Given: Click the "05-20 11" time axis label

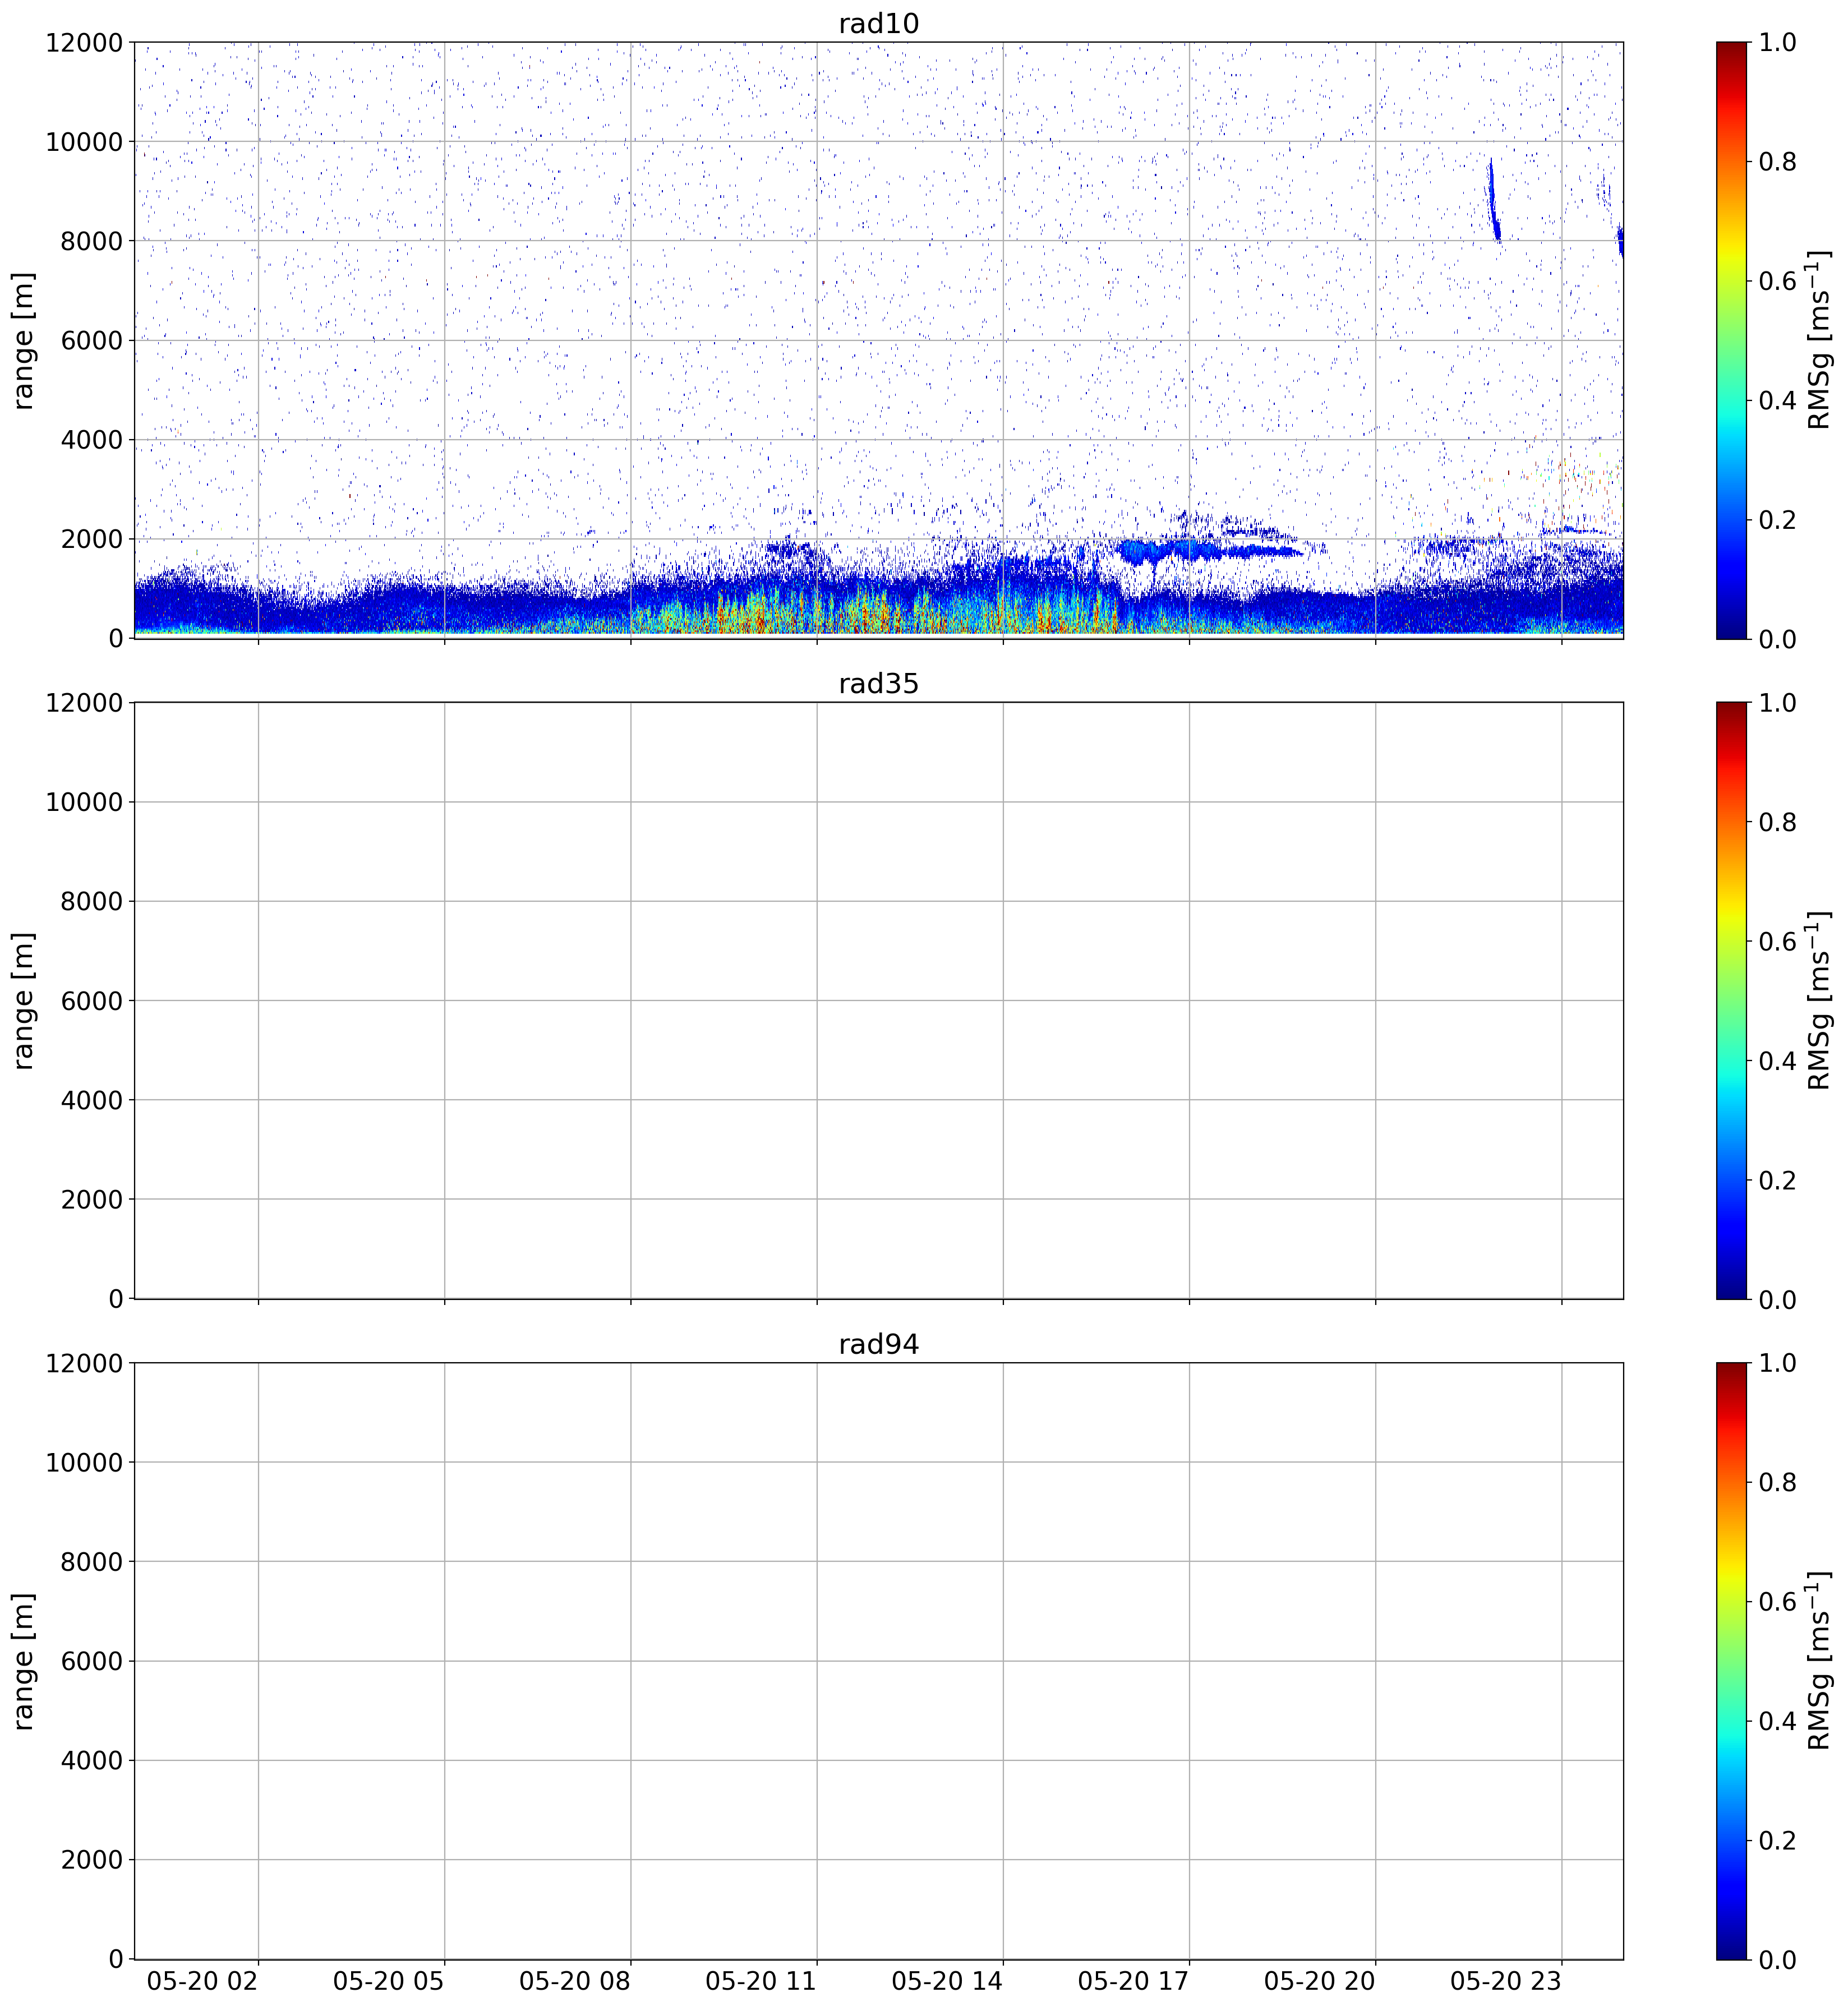Looking at the screenshot, I should click(761, 1981).
